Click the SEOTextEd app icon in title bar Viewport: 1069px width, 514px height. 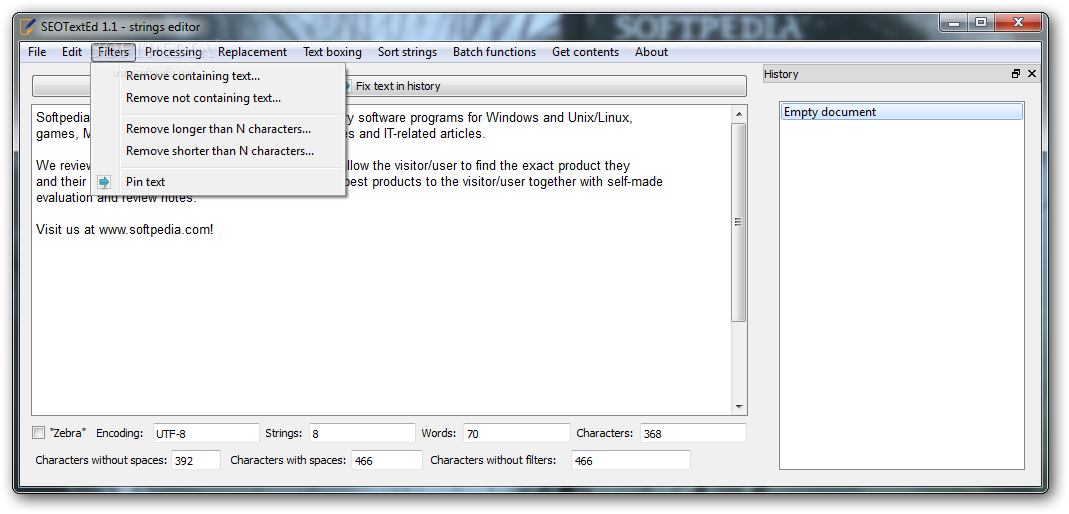[x=27, y=27]
